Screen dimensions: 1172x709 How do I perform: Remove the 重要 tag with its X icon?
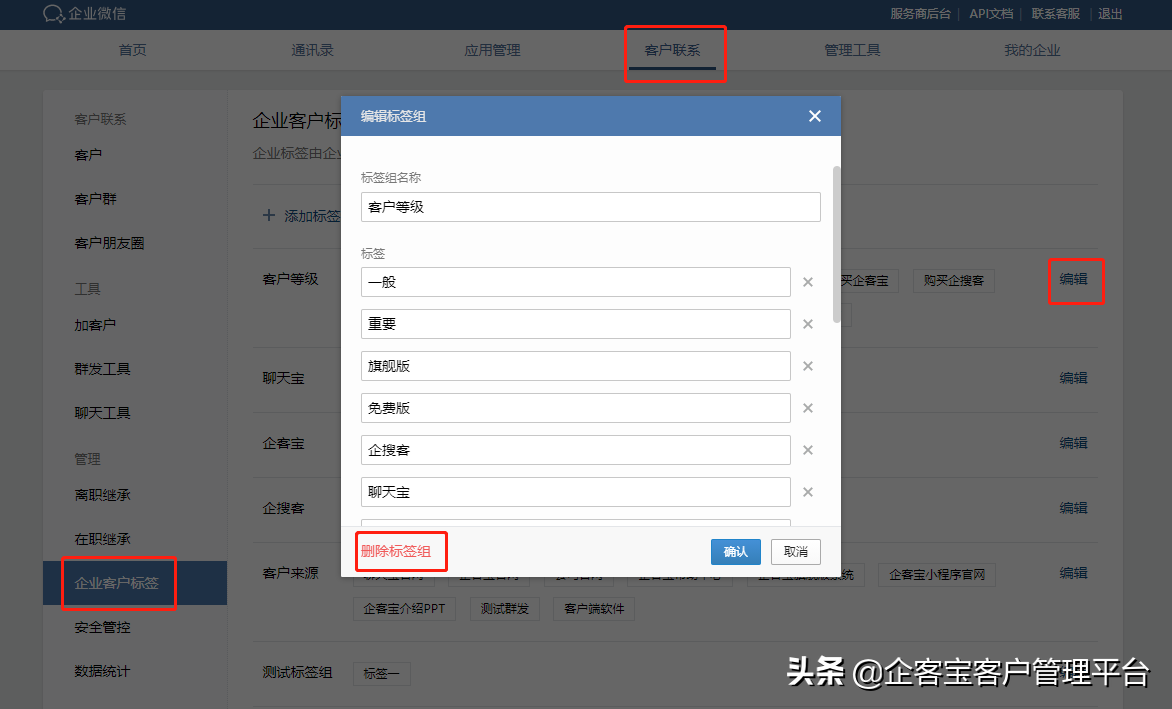coord(808,324)
